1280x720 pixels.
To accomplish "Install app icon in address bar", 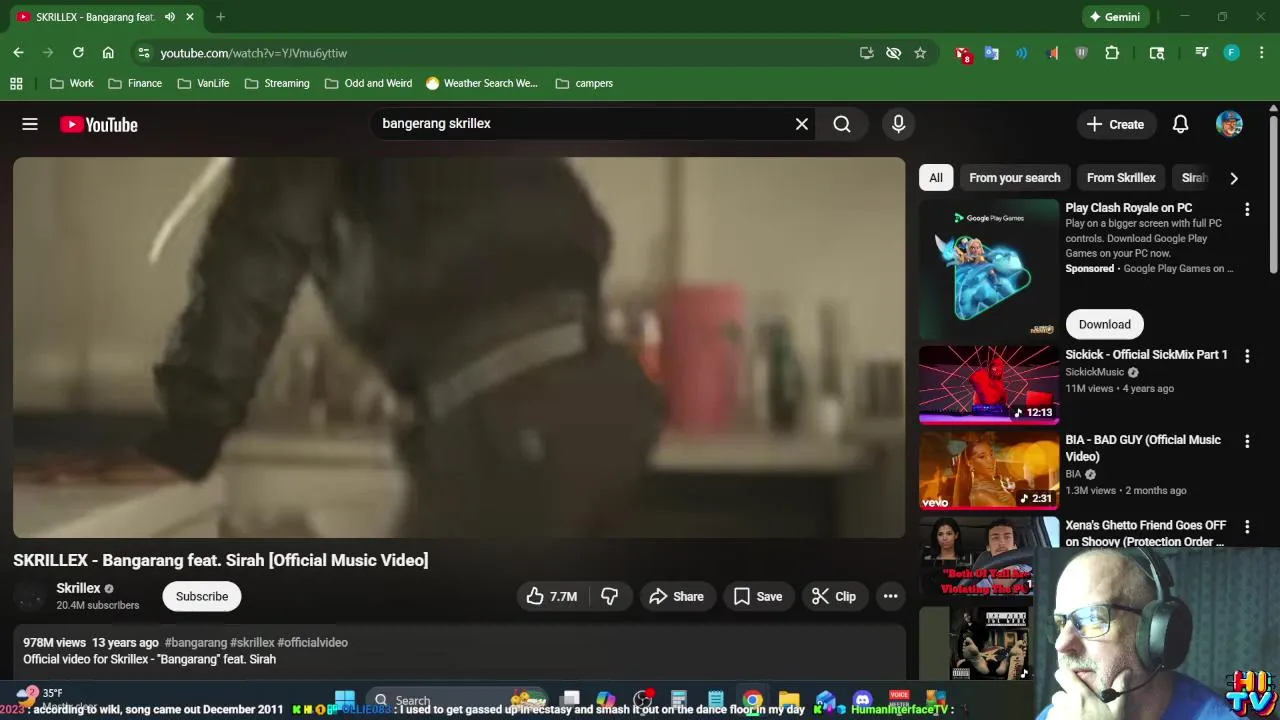I will [x=866, y=53].
